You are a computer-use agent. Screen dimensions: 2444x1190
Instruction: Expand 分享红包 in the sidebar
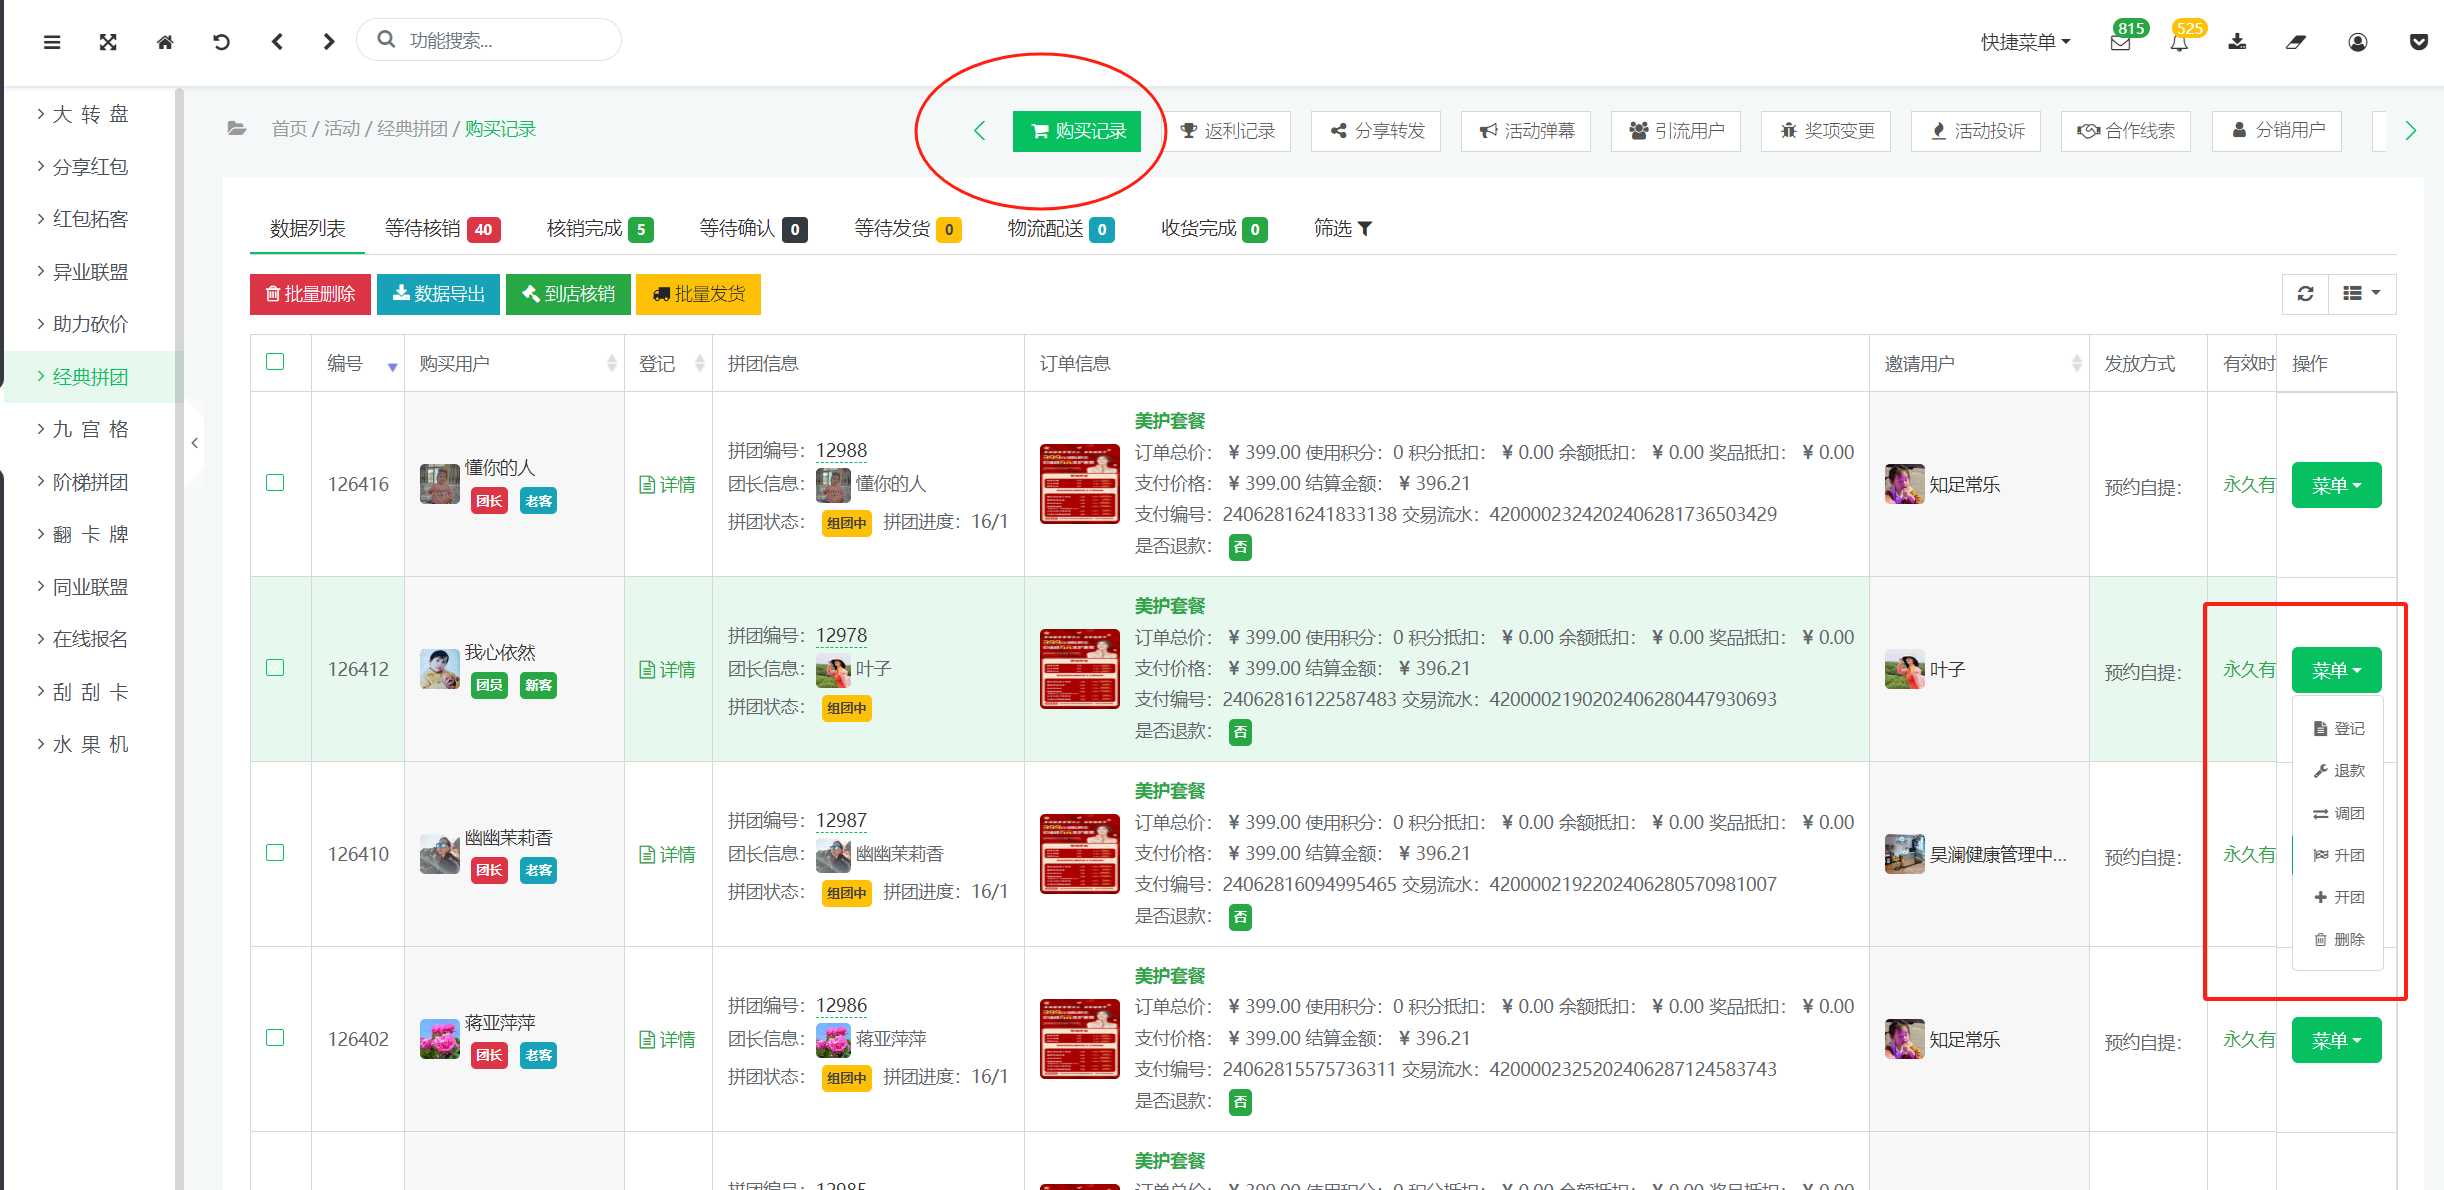pos(90,167)
